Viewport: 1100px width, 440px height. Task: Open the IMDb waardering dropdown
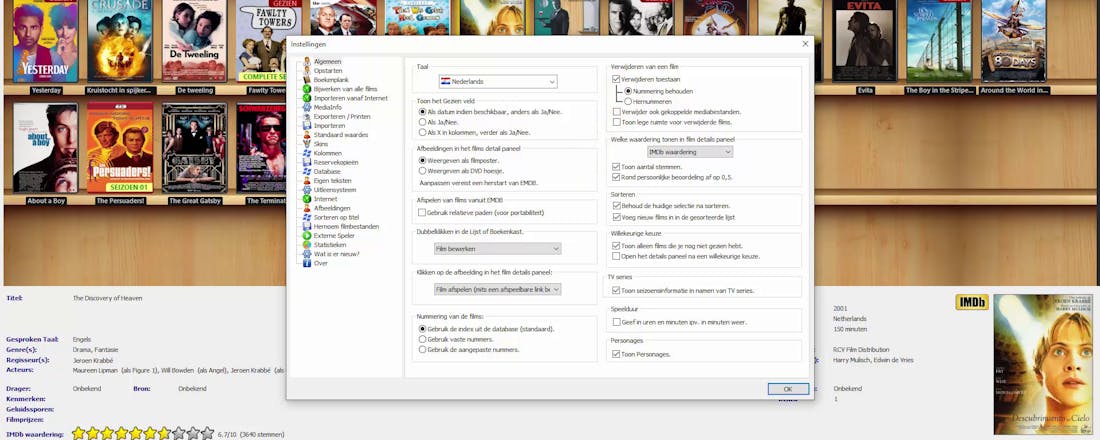690,152
